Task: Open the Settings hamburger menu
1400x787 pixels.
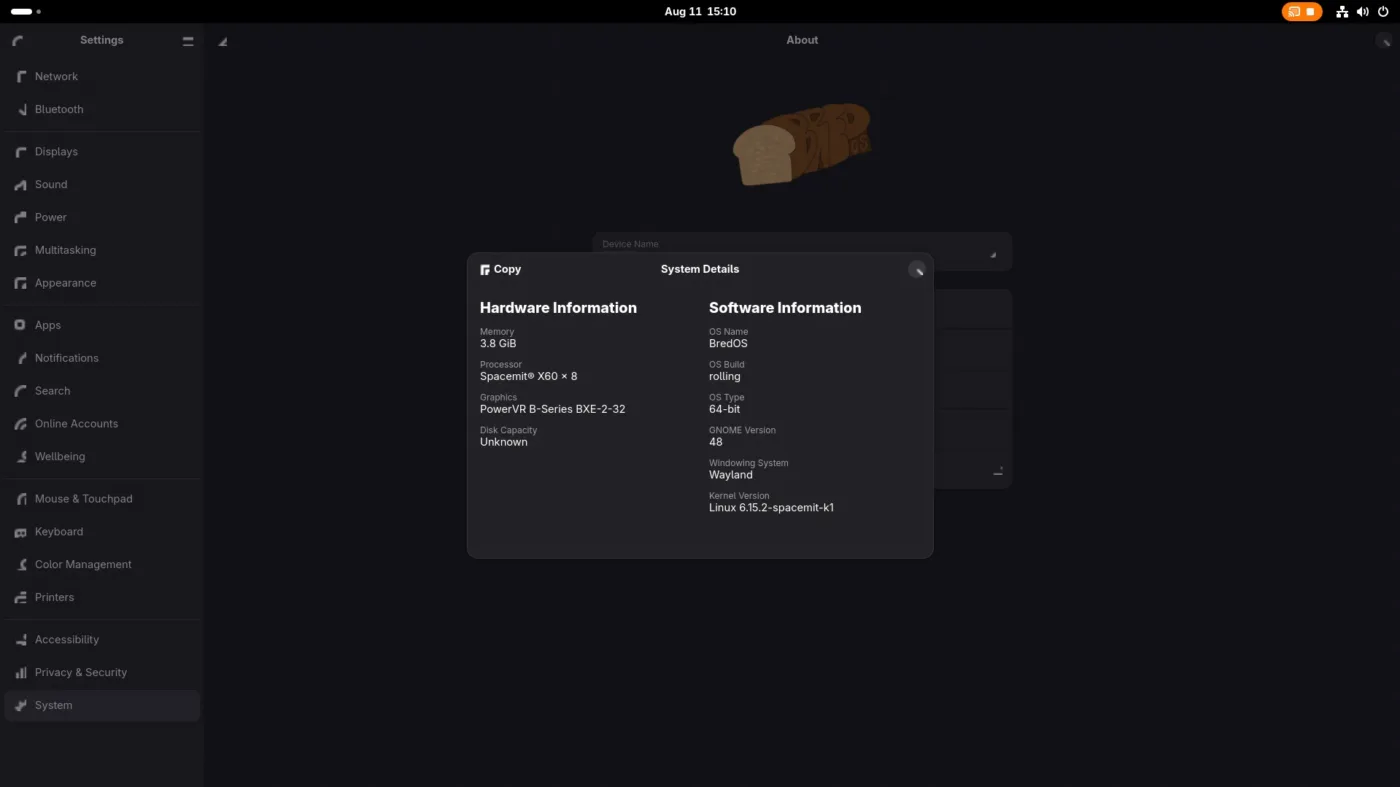Action: click(188, 41)
